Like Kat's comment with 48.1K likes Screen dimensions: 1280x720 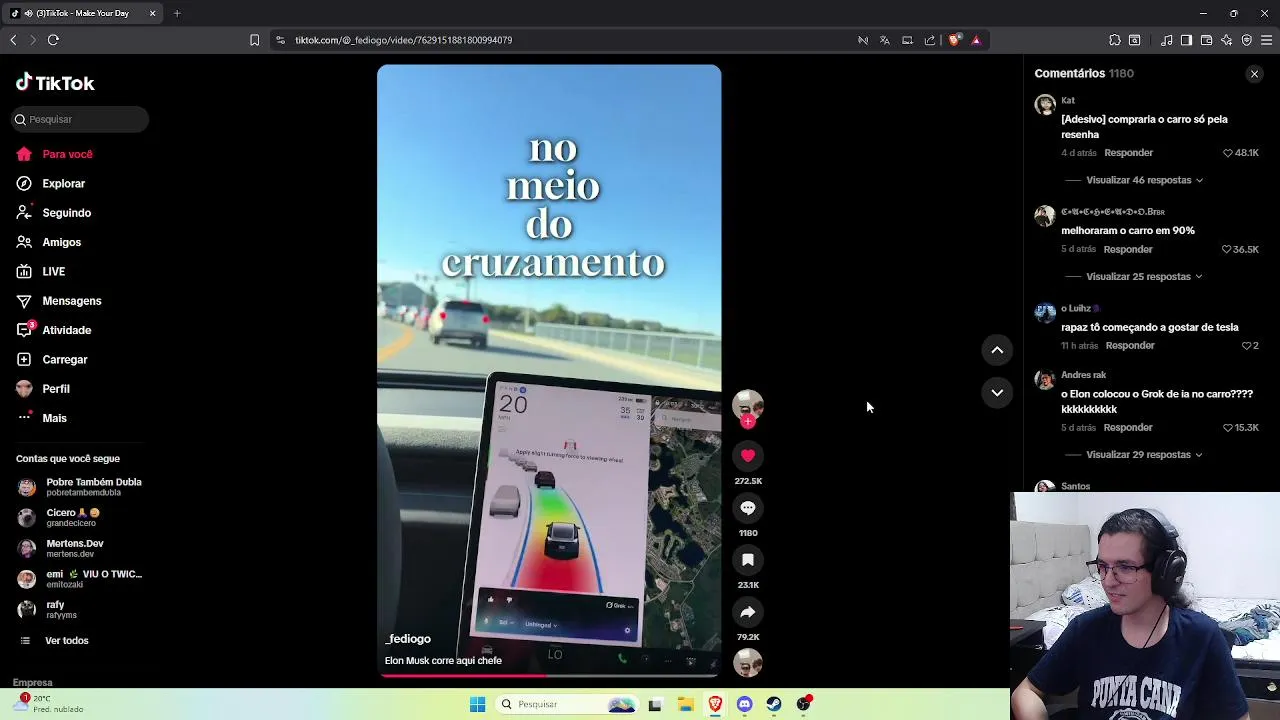pyautogui.click(x=1228, y=153)
